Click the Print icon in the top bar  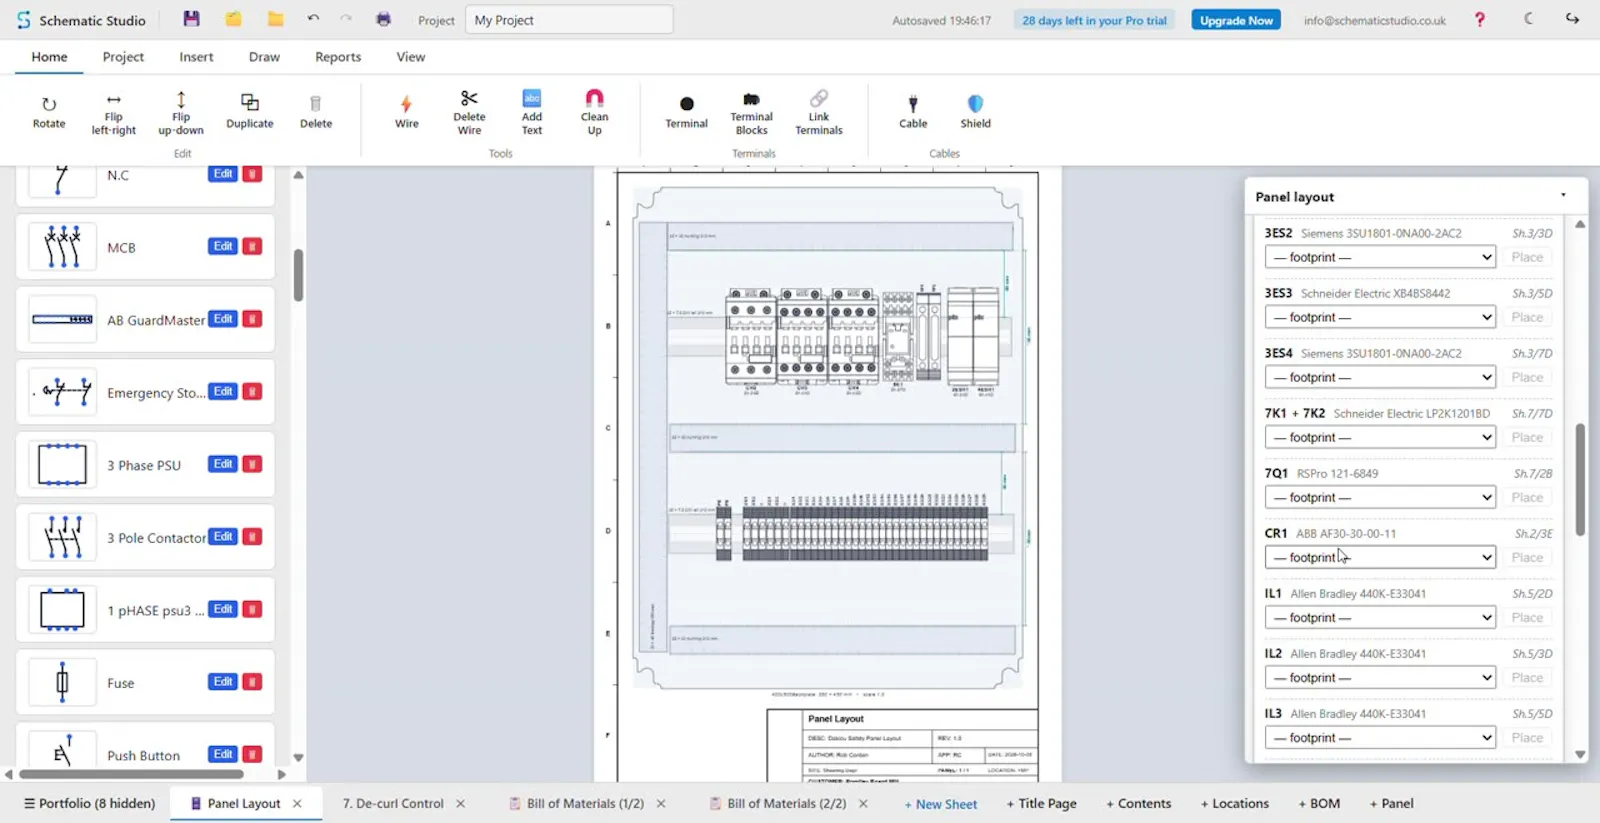coord(383,19)
